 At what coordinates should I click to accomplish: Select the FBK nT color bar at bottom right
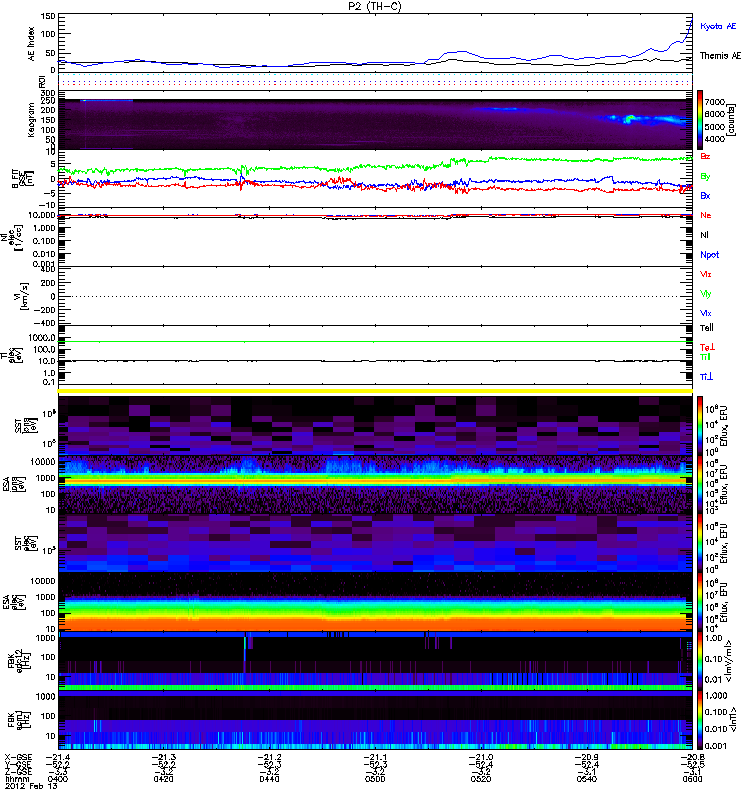700,720
